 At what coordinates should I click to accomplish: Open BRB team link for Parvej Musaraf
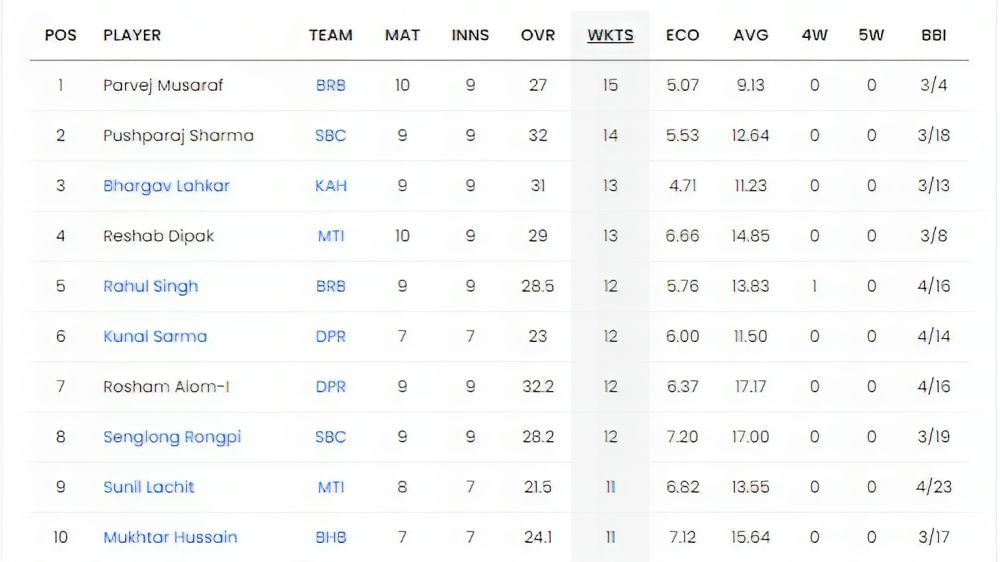[330, 86]
